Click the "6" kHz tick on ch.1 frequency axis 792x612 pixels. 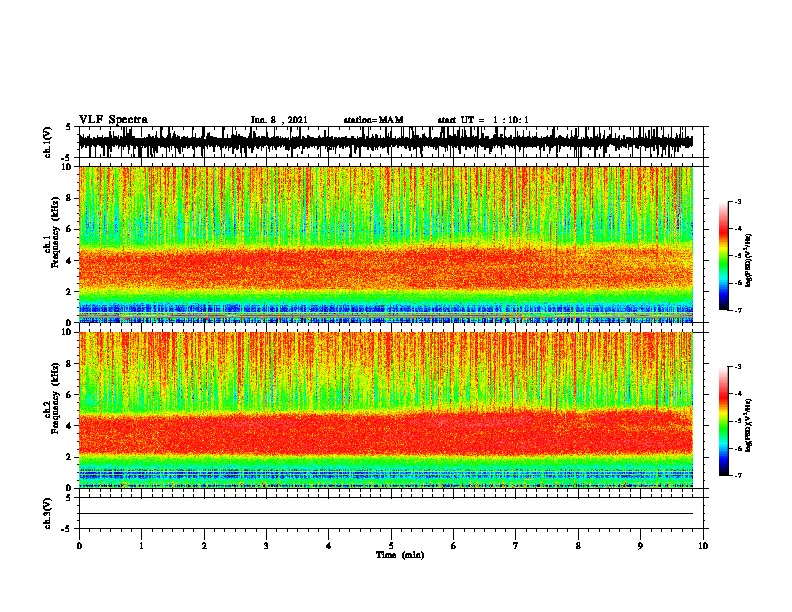[x=69, y=229]
